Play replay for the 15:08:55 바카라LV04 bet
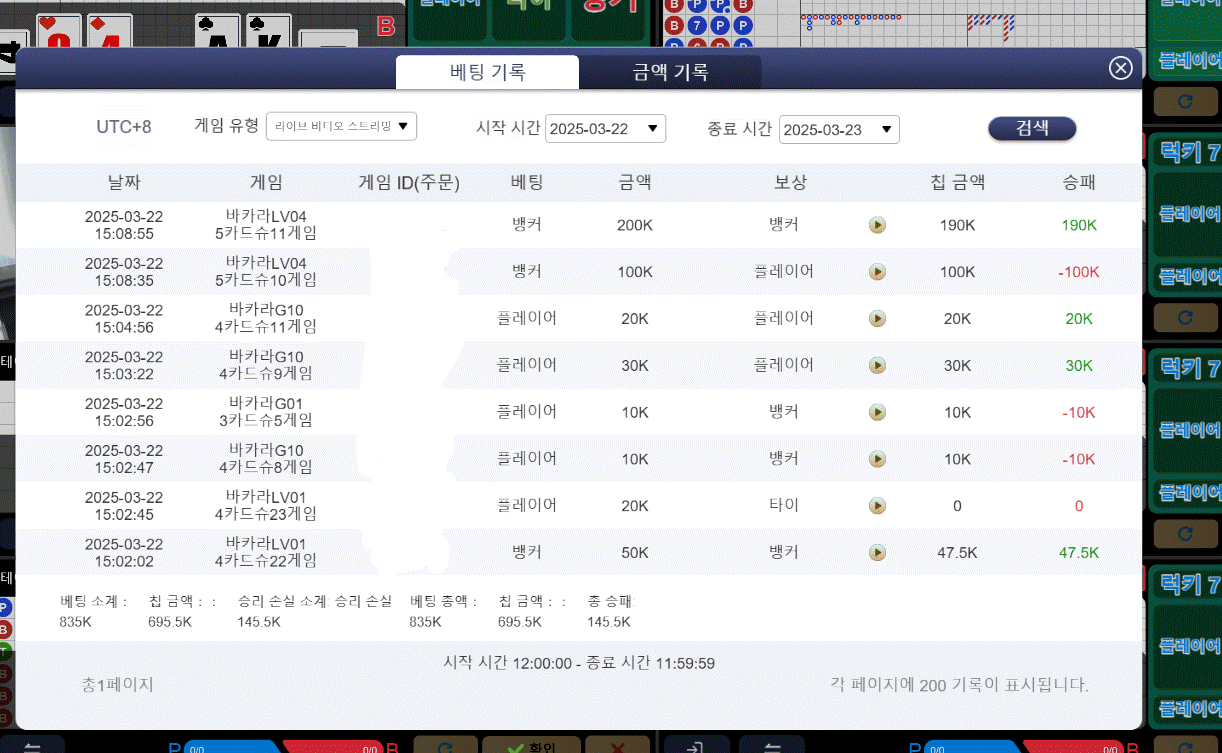Image resolution: width=1222 pixels, height=753 pixels. tap(877, 225)
